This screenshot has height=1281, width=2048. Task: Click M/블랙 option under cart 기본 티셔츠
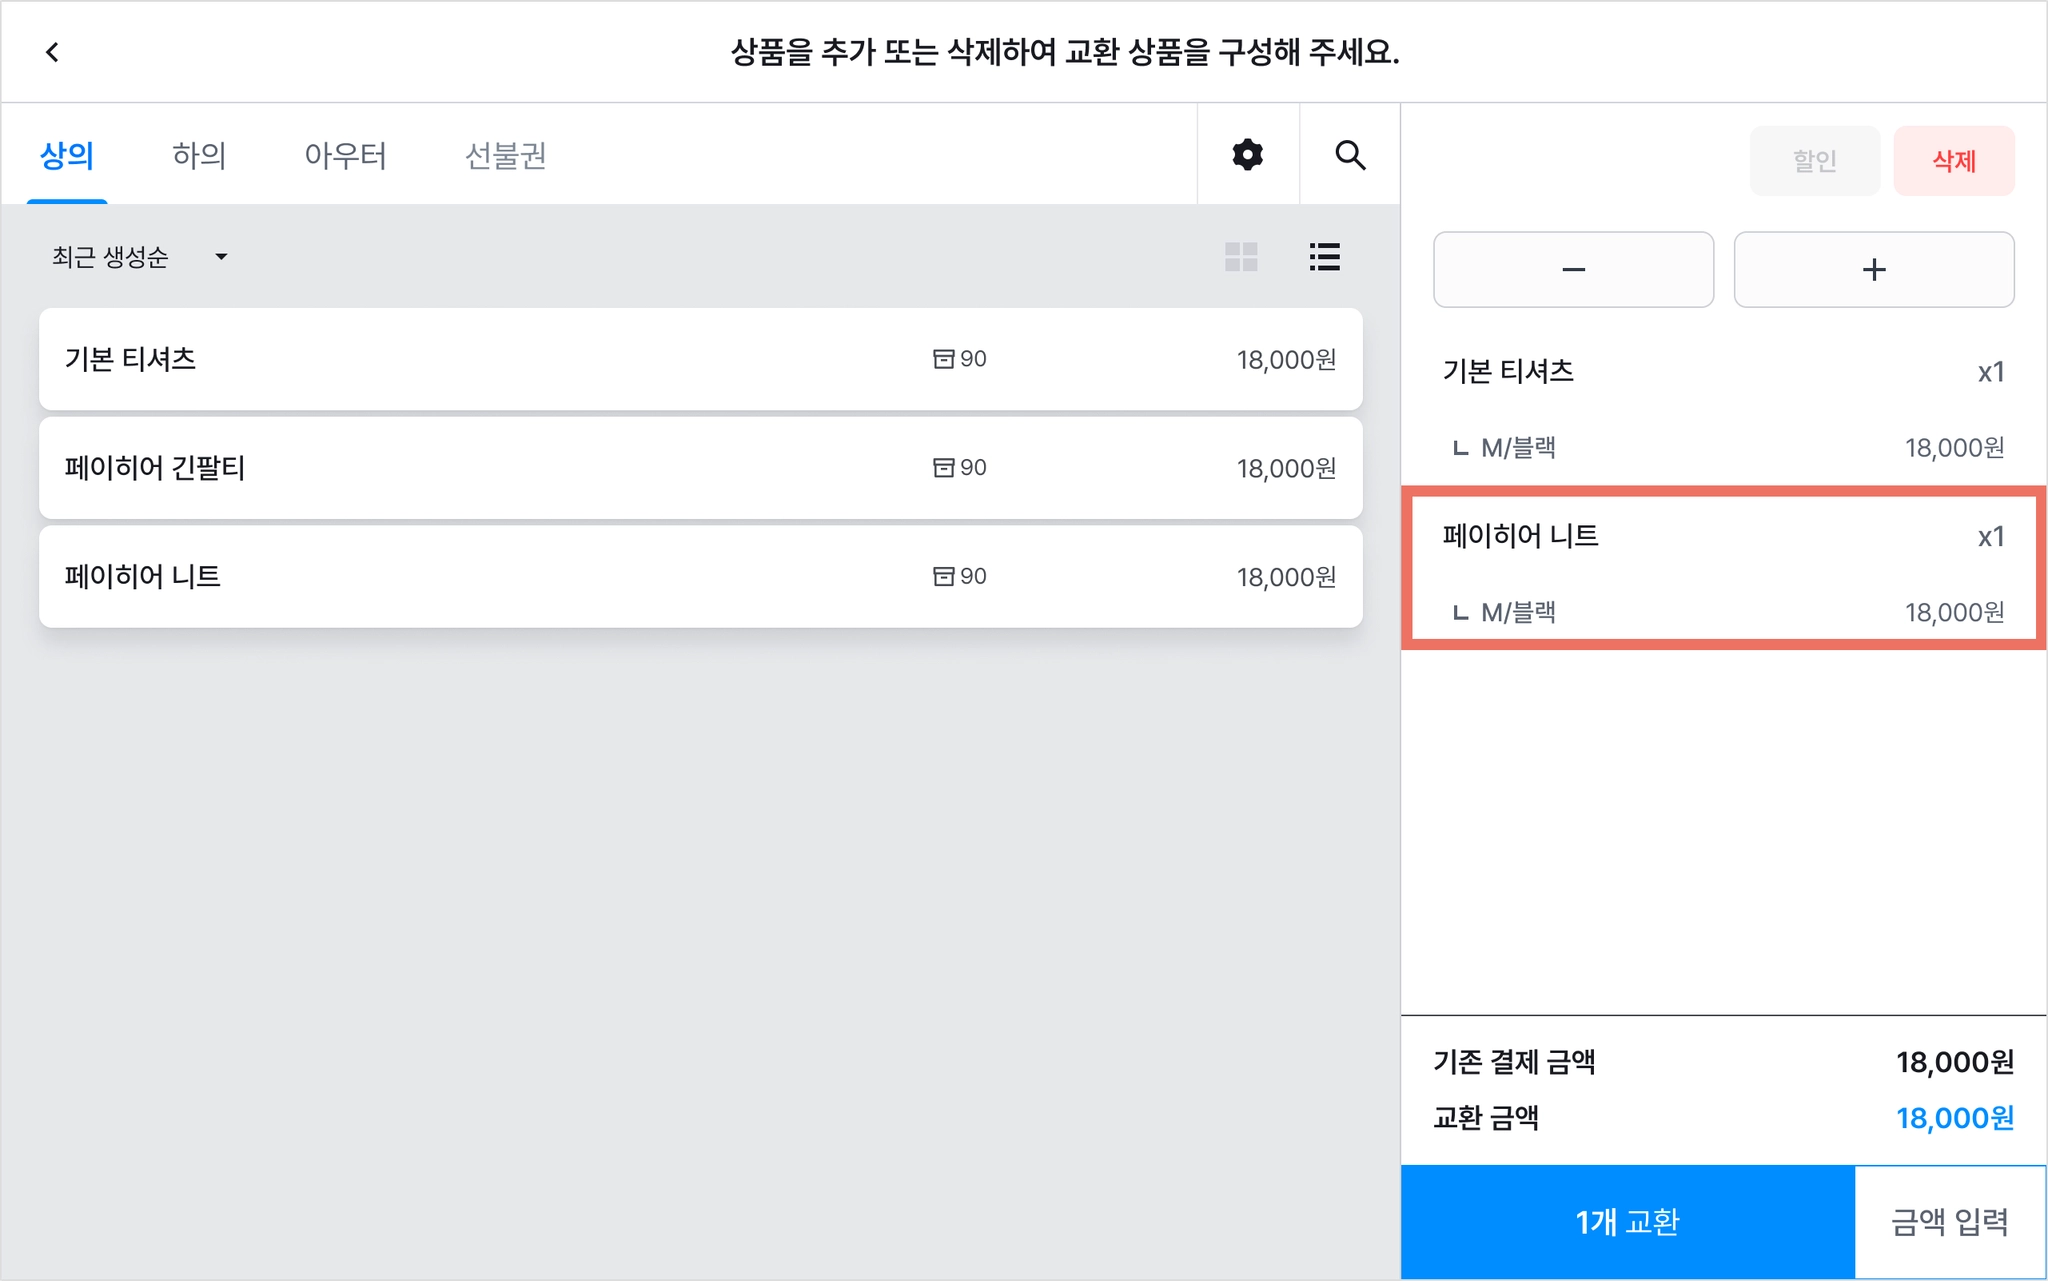(x=1518, y=448)
